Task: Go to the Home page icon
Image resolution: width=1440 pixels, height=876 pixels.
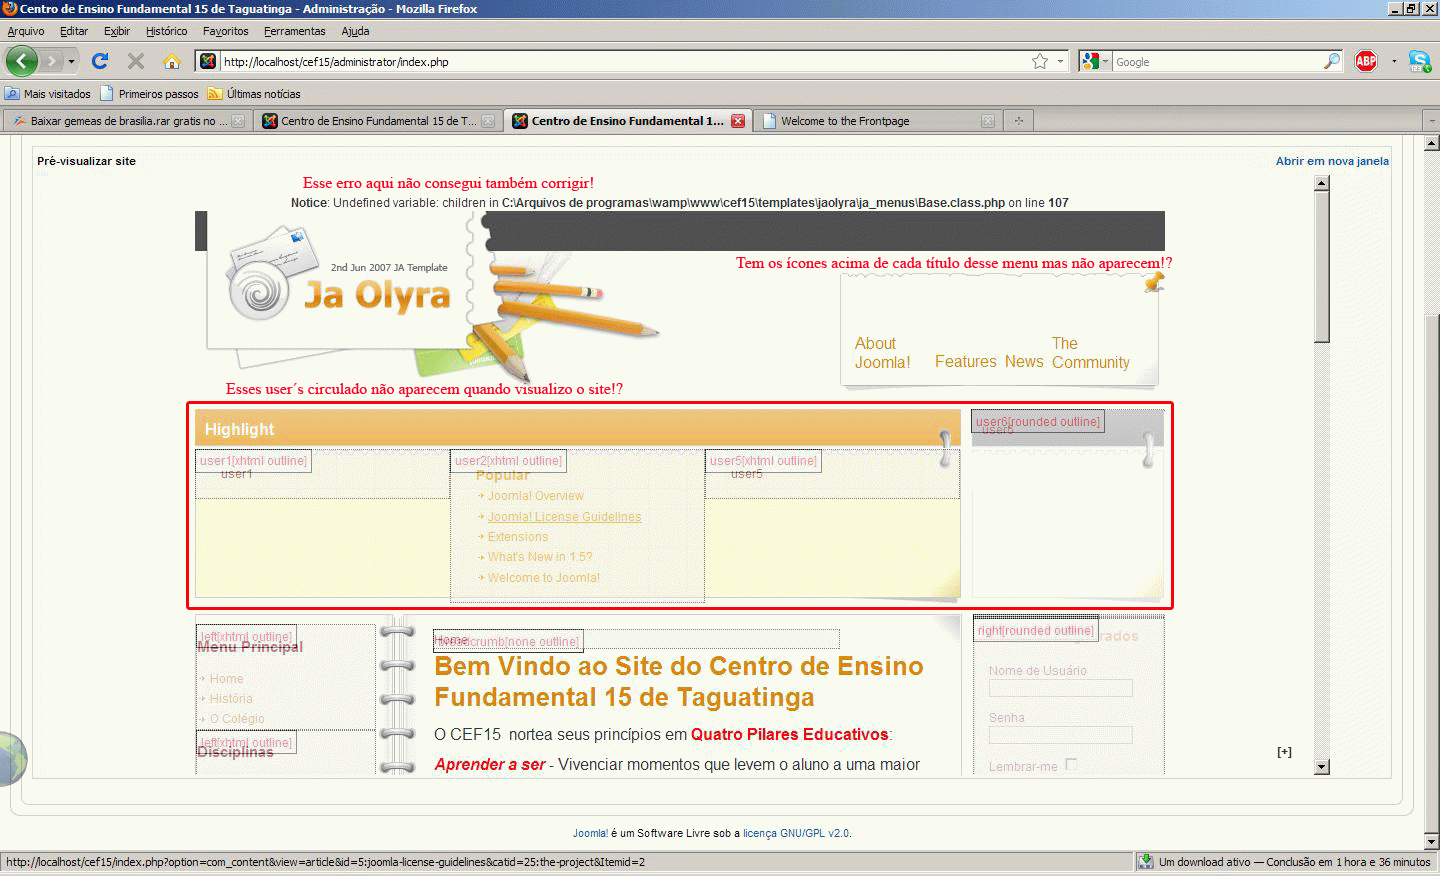Action: [x=172, y=61]
